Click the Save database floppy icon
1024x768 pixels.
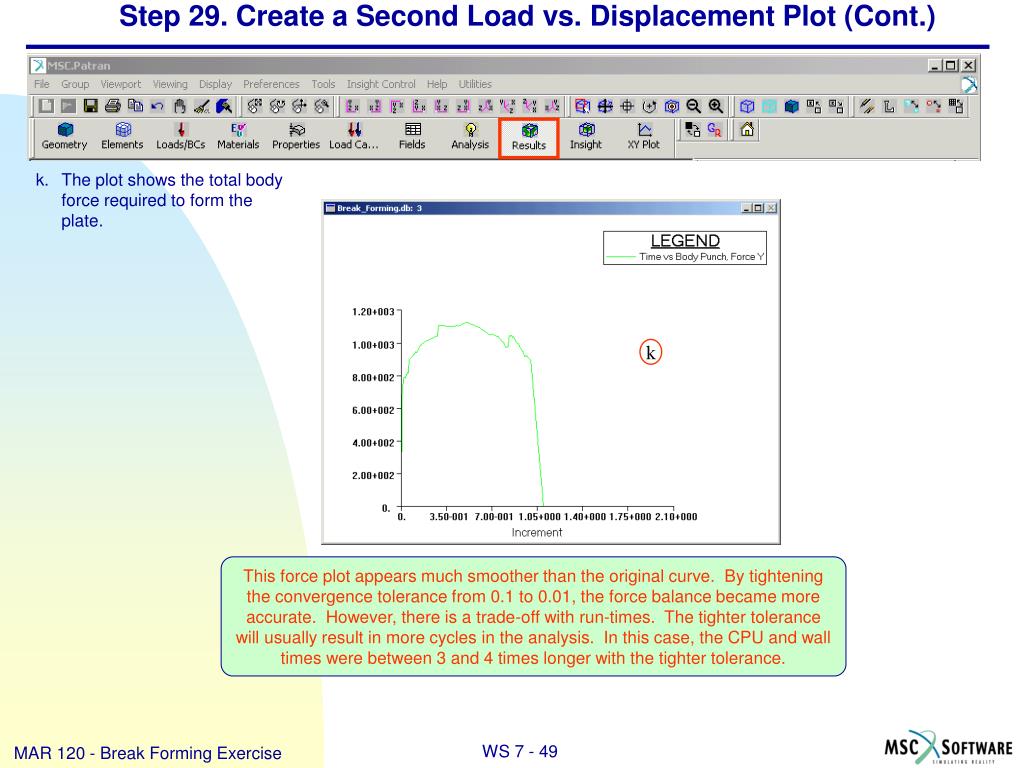[x=90, y=106]
